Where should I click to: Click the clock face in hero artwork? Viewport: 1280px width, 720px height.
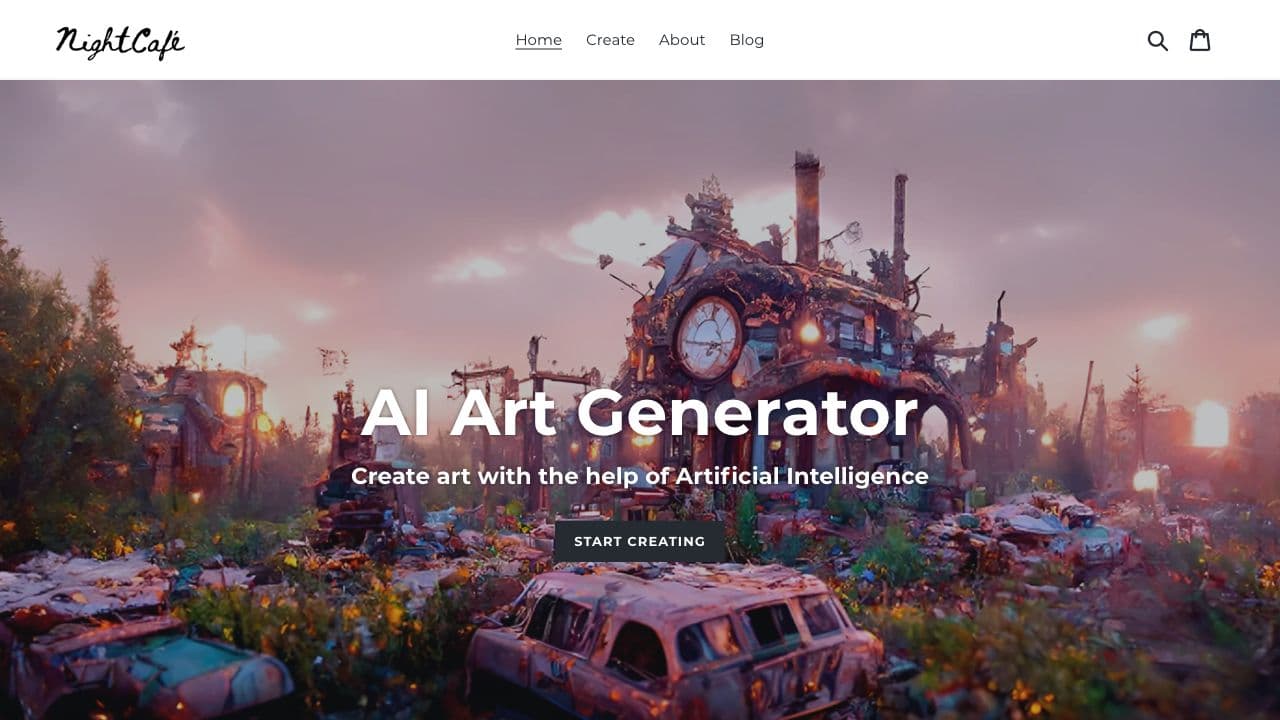709,338
